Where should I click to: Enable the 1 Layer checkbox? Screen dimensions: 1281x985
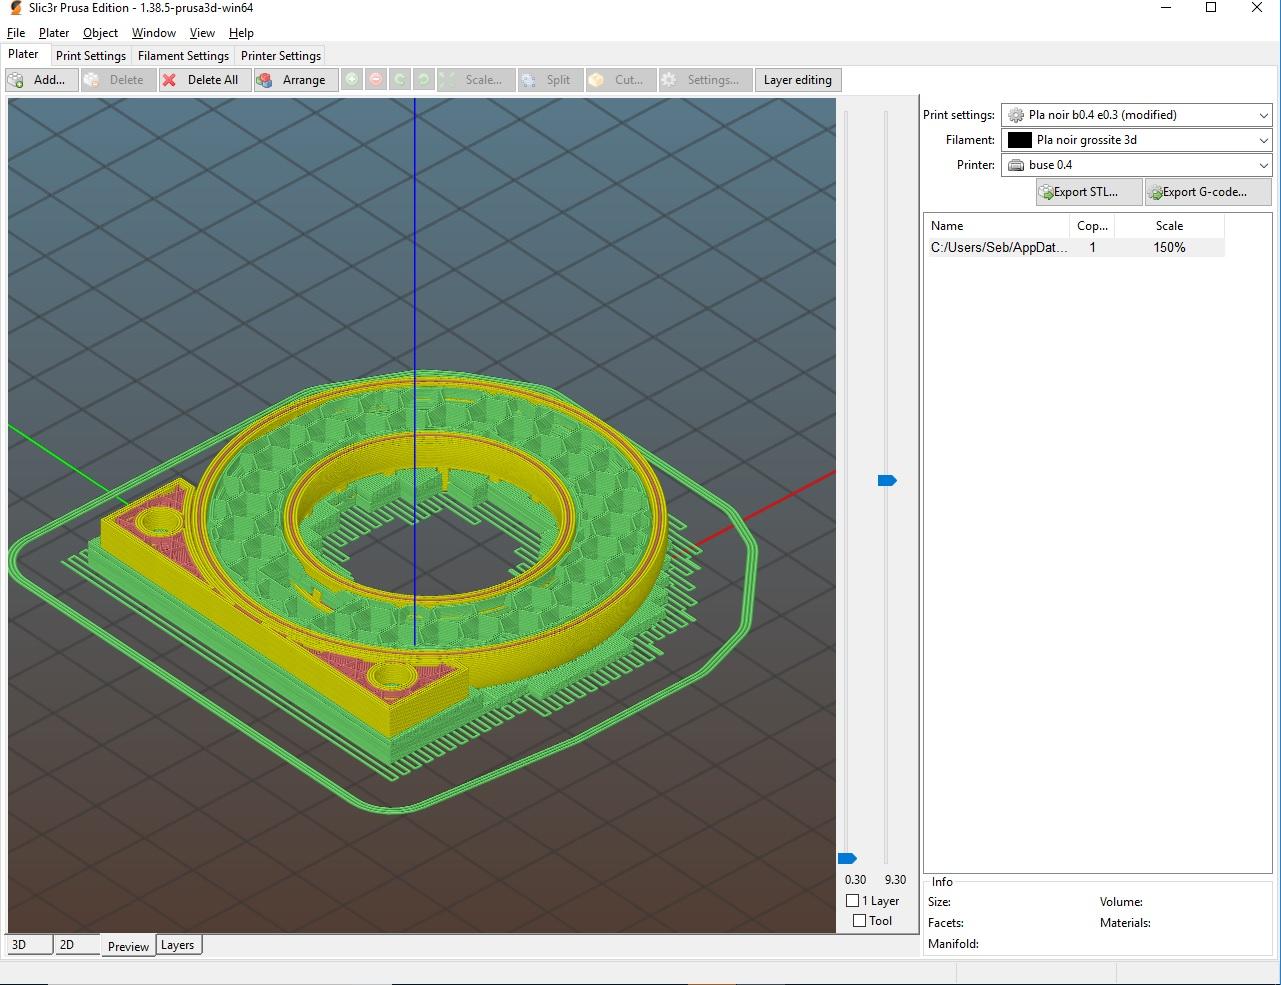853,901
